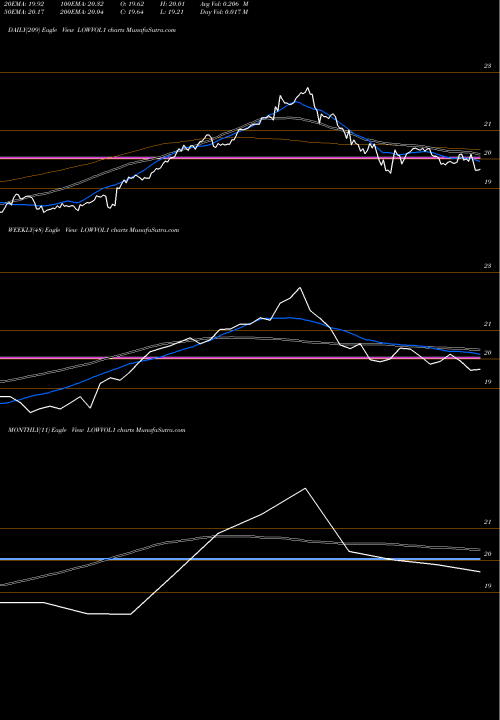500x720 pixels.
Task: Click the 20EMA: 19.92 value
Action: point(26,4)
